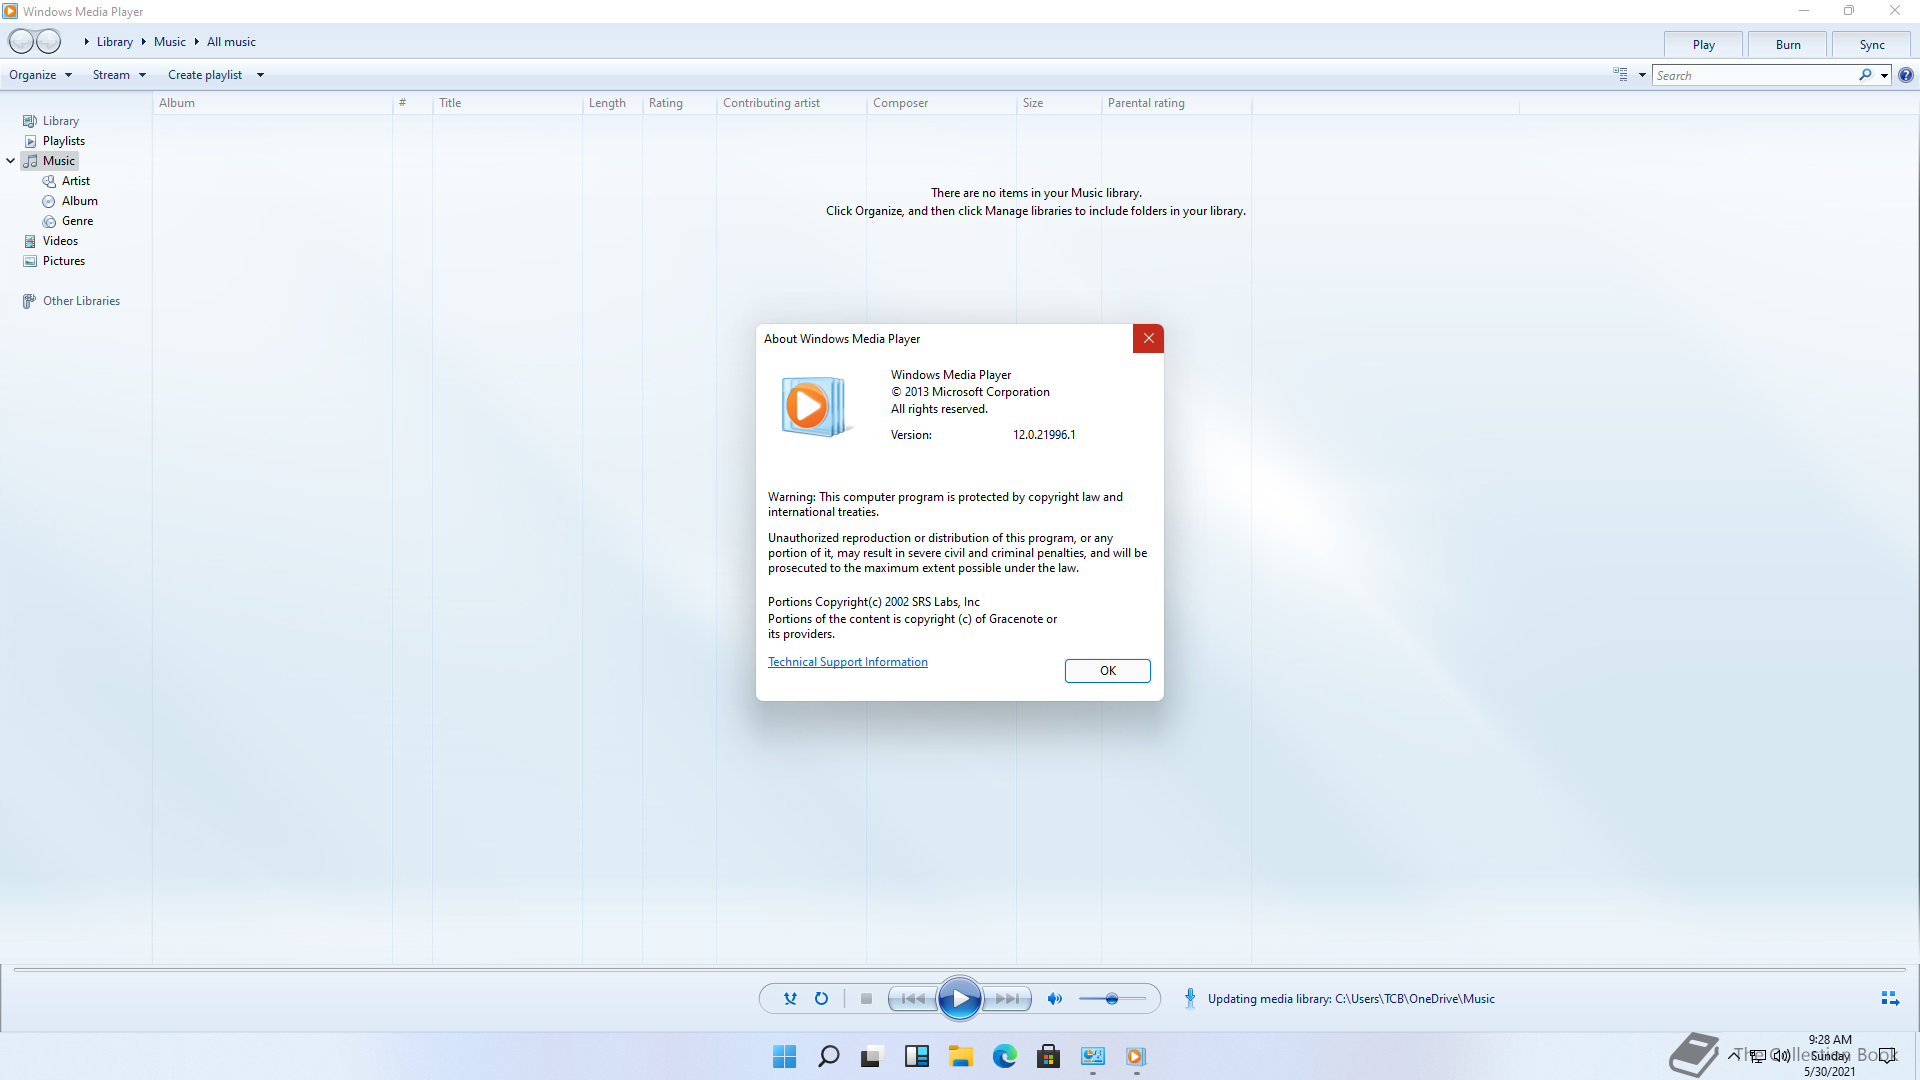Close the About Windows Media Player dialog
The image size is (1920, 1080).
coord(1148,338)
